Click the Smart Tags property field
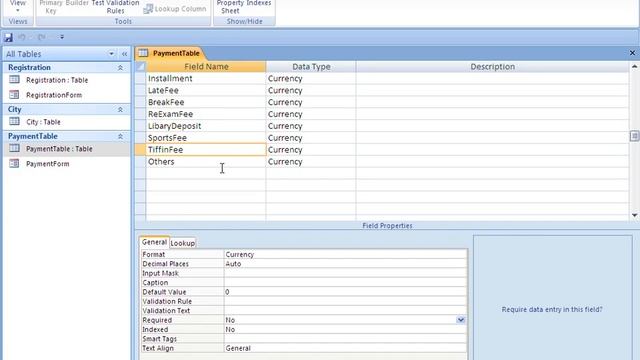The image size is (640, 360). point(345,339)
